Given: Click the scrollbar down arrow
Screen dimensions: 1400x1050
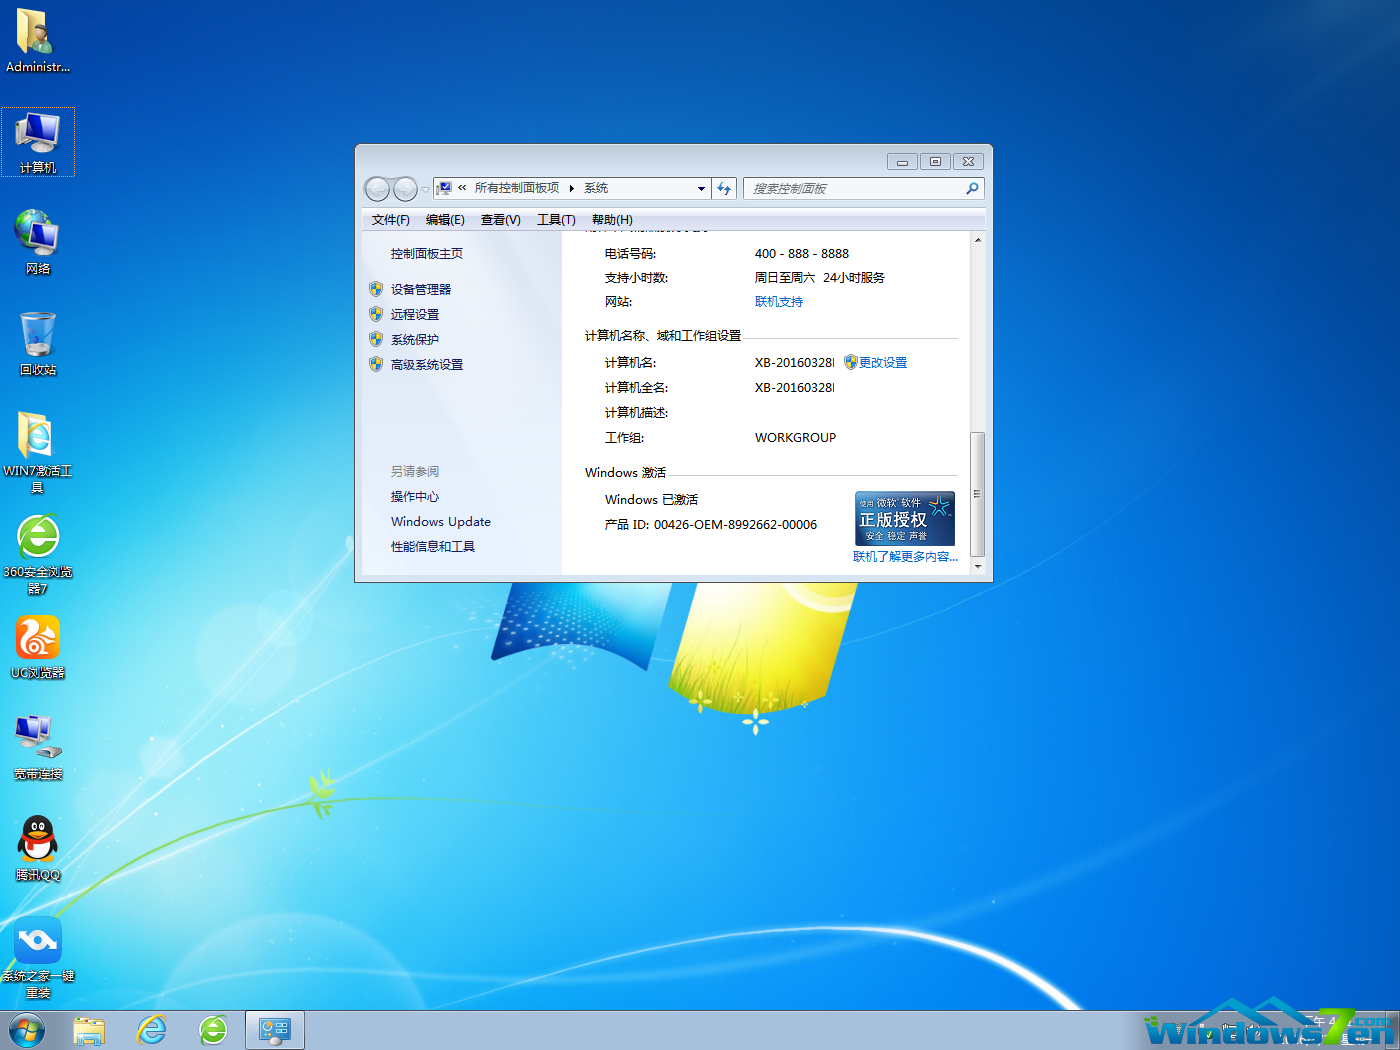Looking at the screenshot, I should (x=978, y=566).
